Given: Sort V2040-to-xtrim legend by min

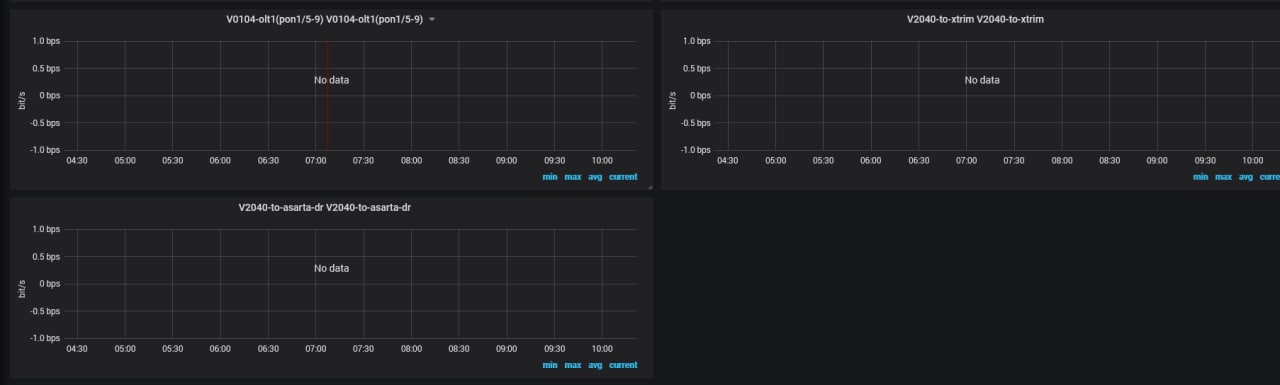Looking at the screenshot, I should (x=1200, y=177).
